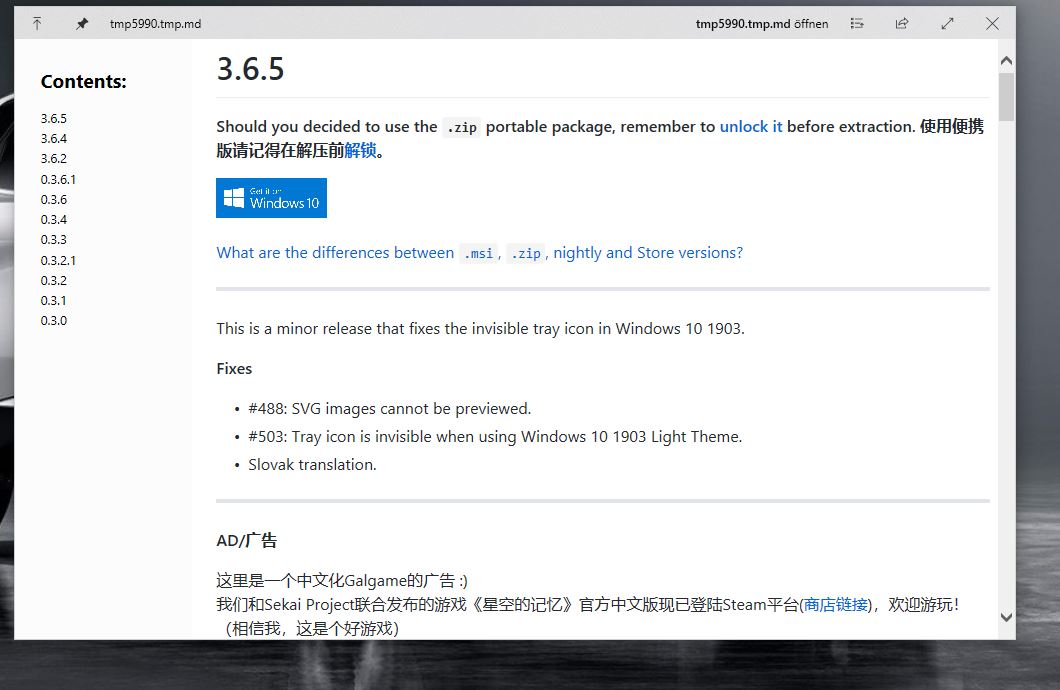Open the 商店链接 Steam store link
The image size is (1060, 690).
[x=836, y=604]
